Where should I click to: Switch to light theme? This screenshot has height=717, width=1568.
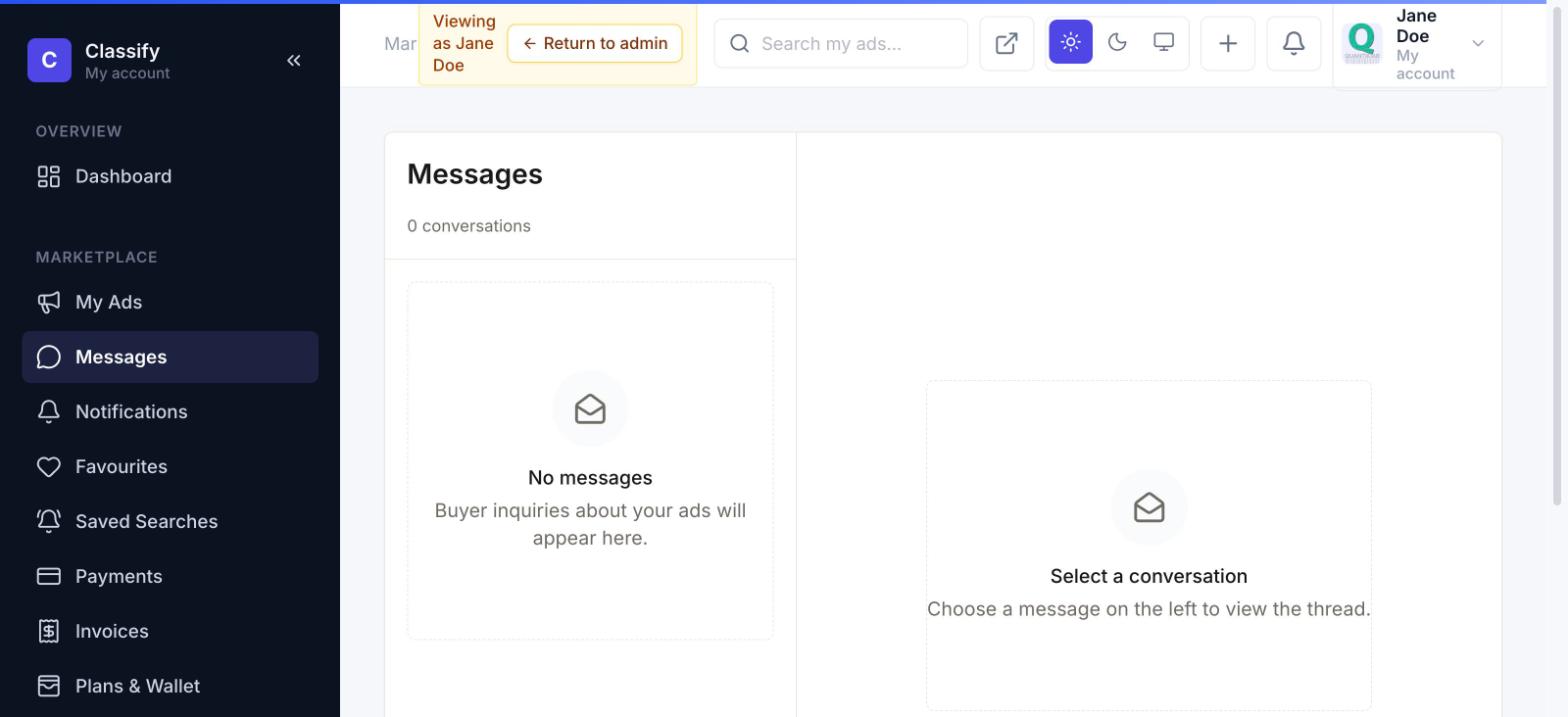coord(1071,42)
